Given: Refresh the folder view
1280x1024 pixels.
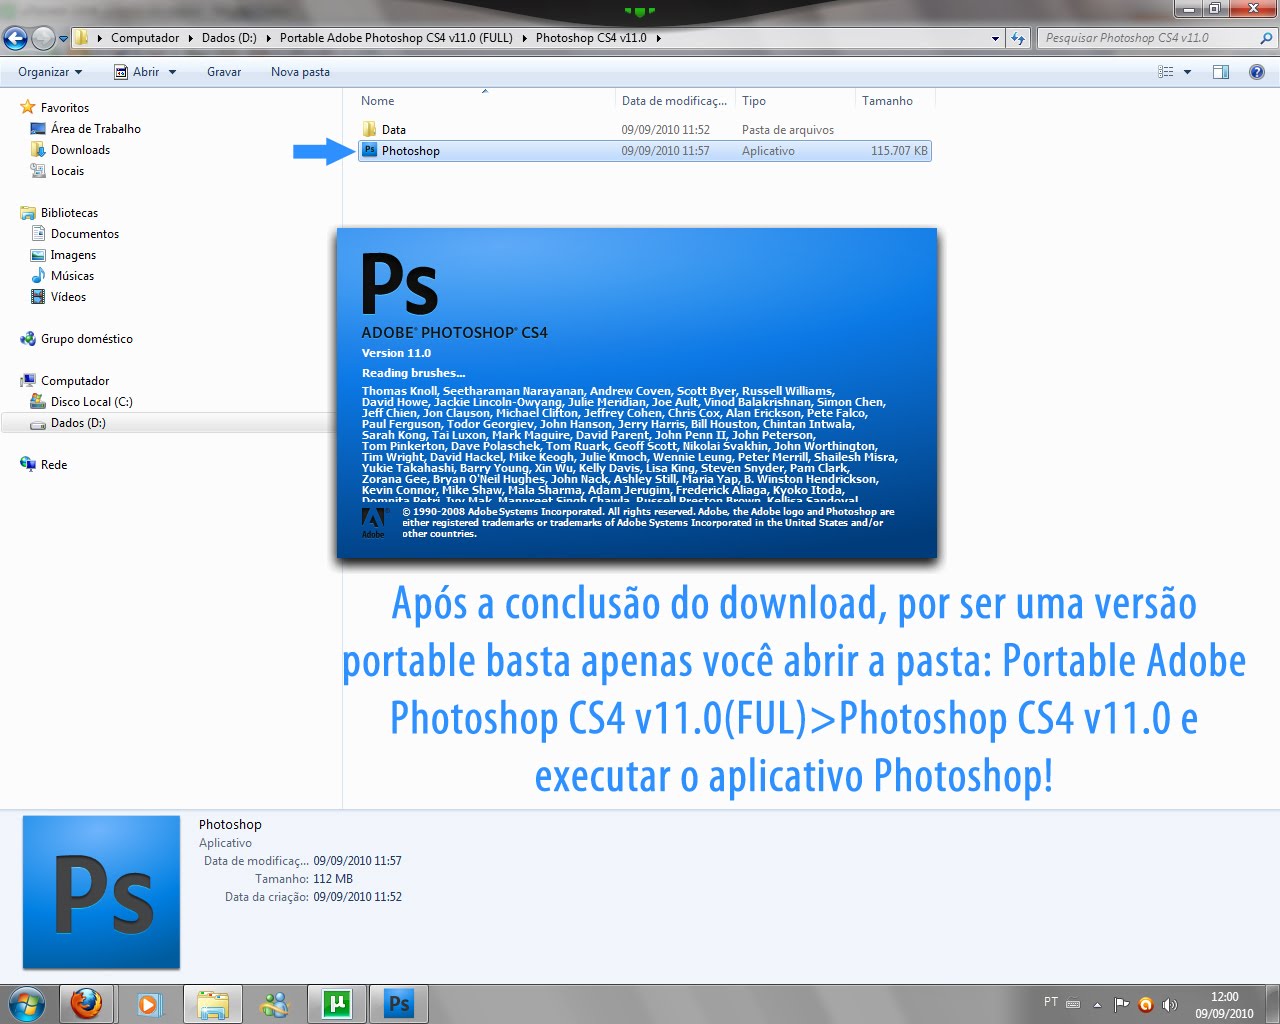Looking at the screenshot, I should pyautogui.click(x=1018, y=38).
